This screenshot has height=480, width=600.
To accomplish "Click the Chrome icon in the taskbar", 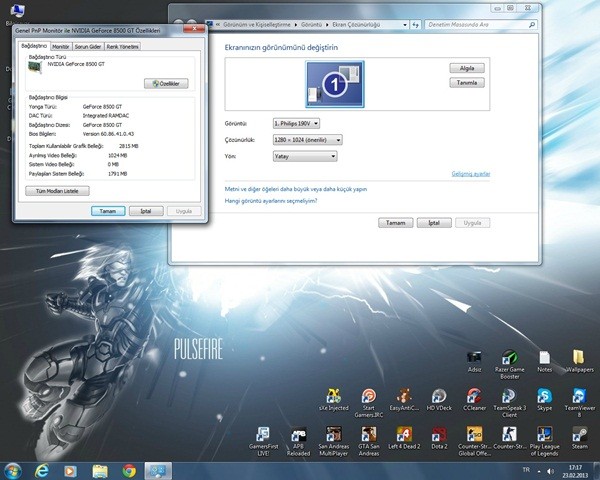I will [129, 469].
